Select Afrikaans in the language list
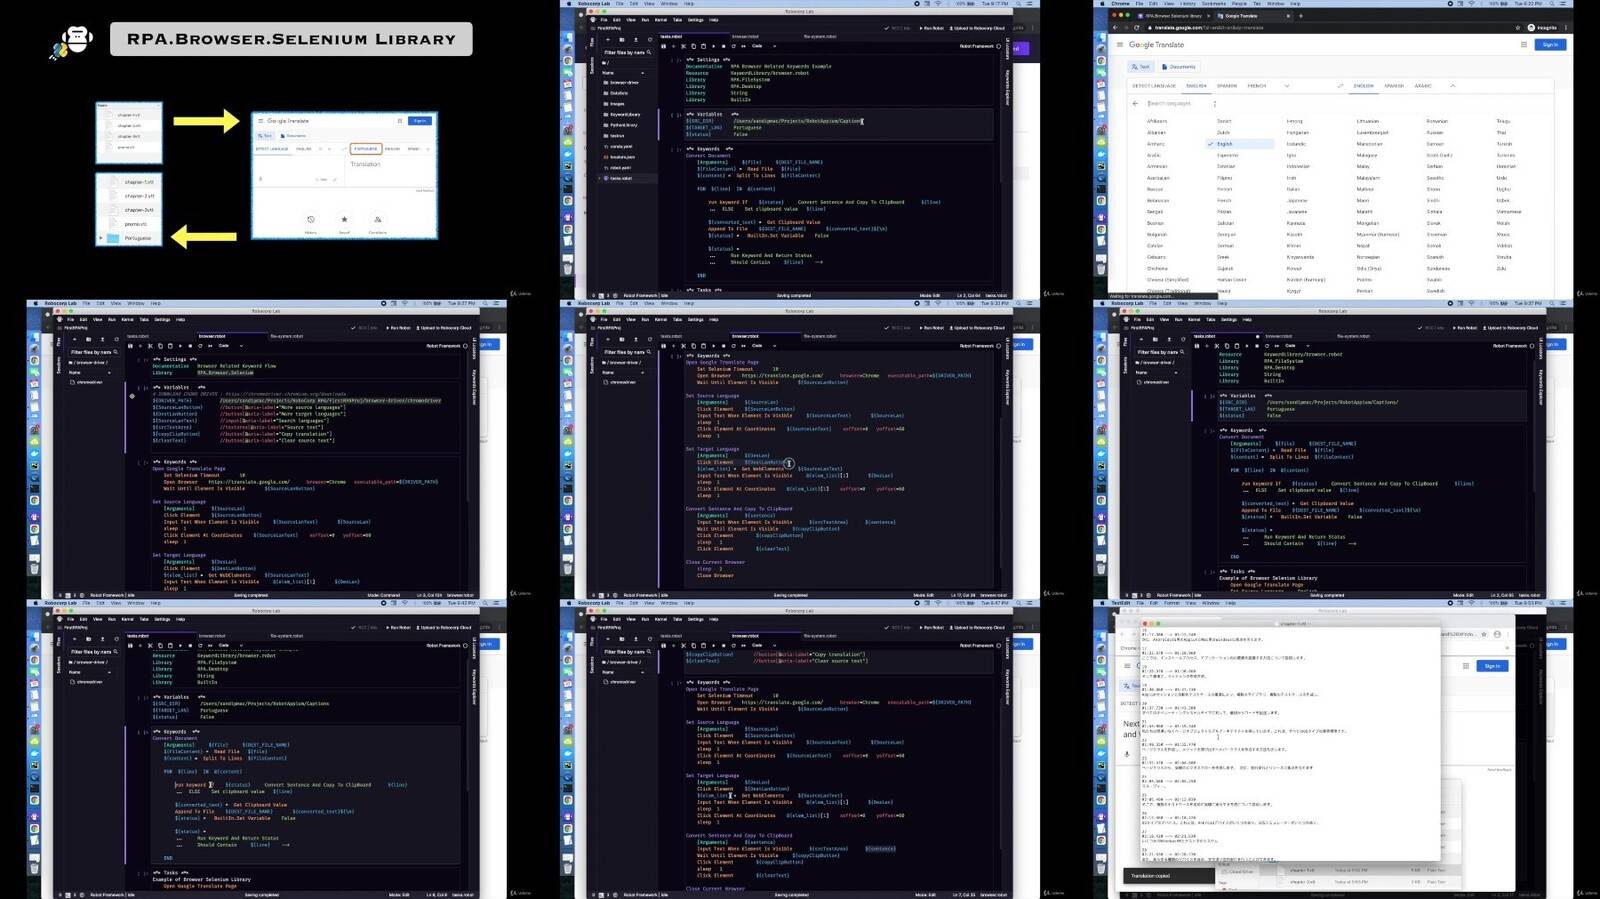 point(1157,121)
